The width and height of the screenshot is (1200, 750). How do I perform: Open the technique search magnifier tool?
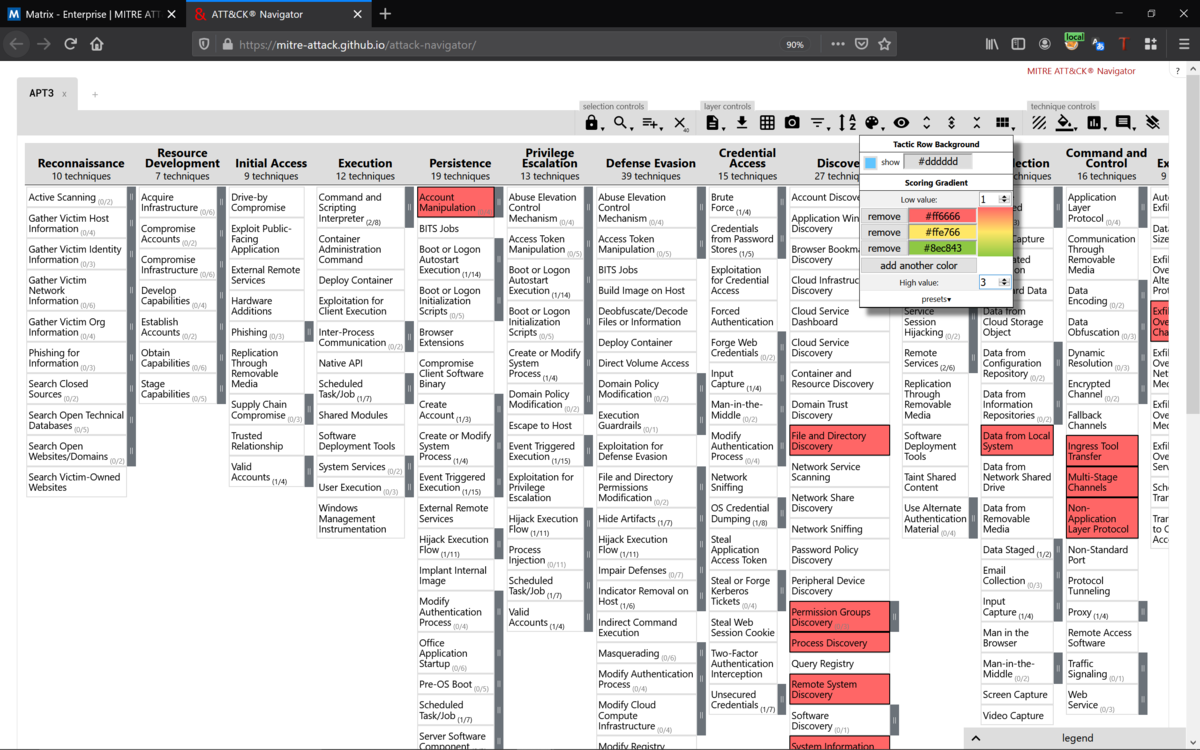(623, 123)
